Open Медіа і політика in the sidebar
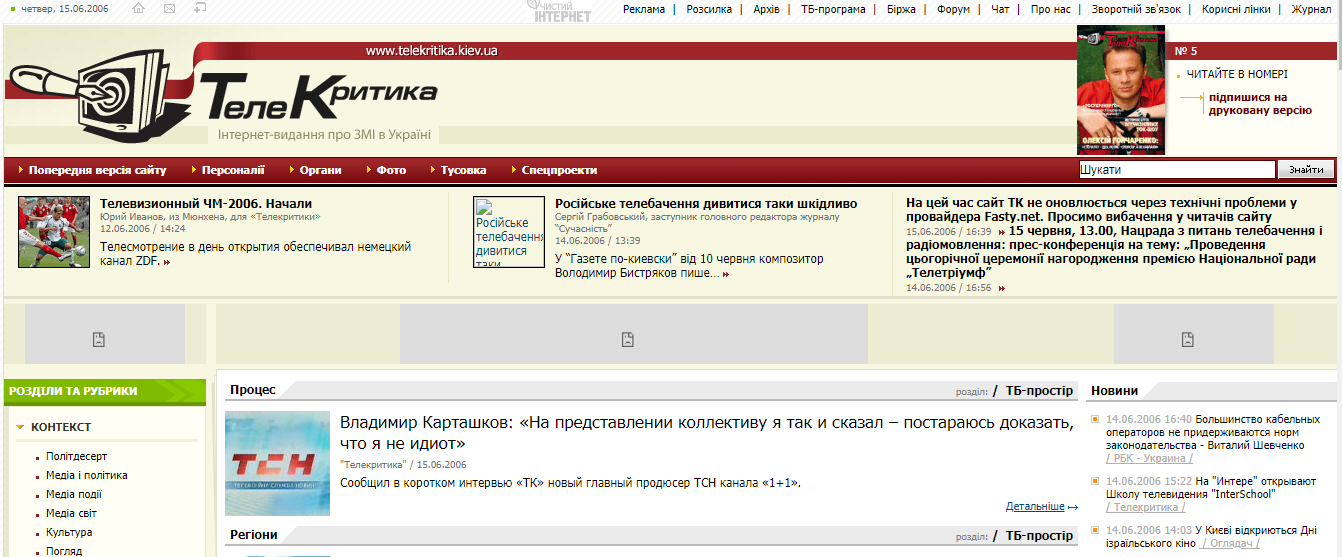This screenshot has width=1342, height=557. 87,475
